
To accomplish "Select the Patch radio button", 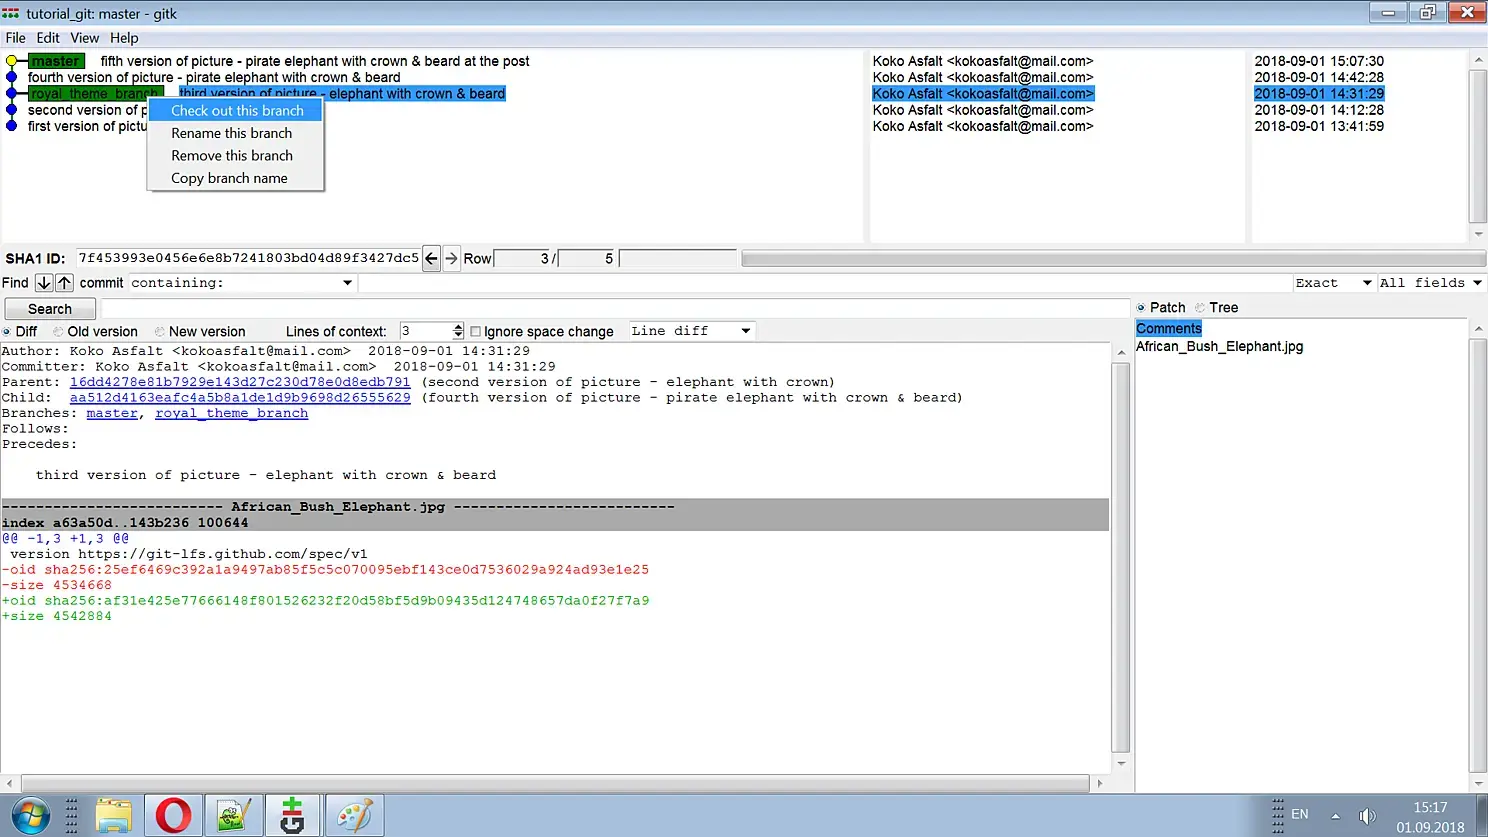I will tap(1141, 308).
